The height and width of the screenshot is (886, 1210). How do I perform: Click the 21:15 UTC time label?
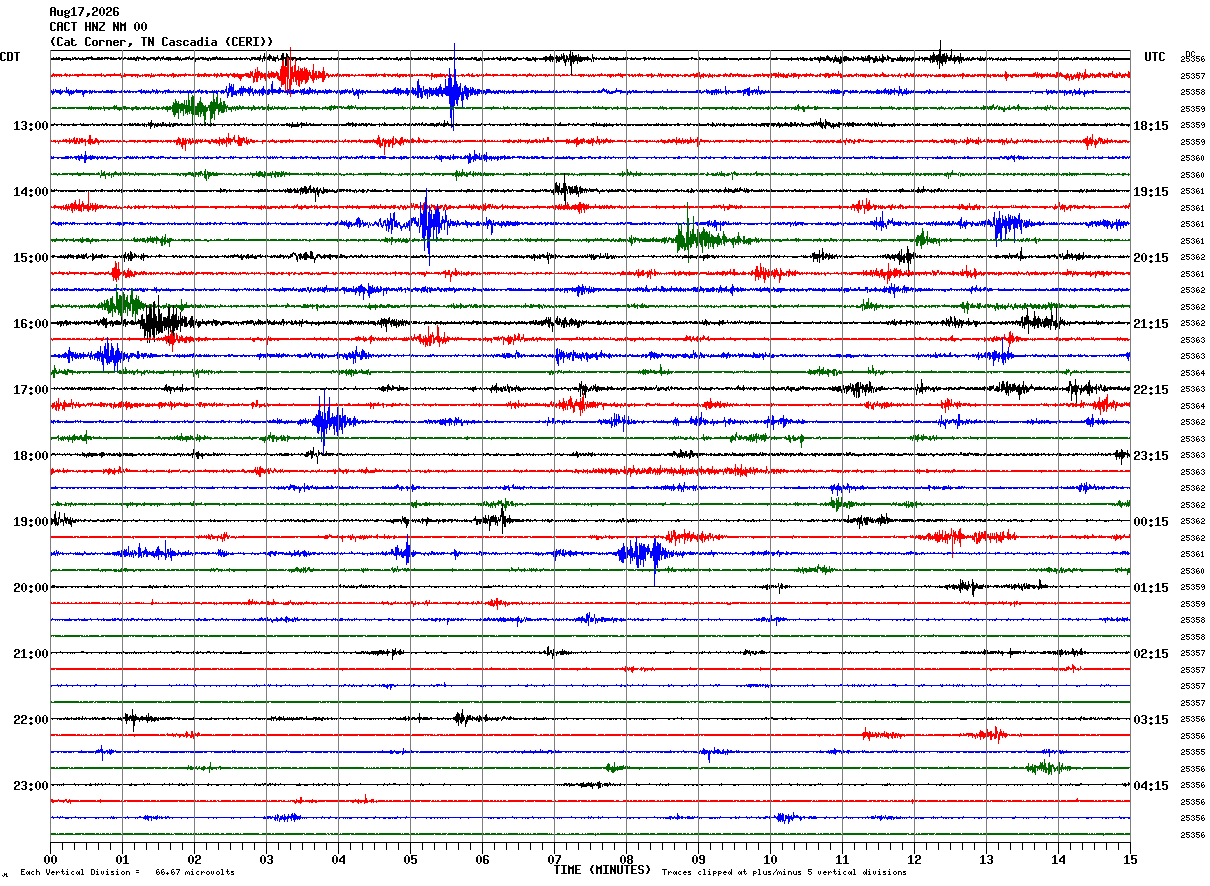coord(1151,324)
